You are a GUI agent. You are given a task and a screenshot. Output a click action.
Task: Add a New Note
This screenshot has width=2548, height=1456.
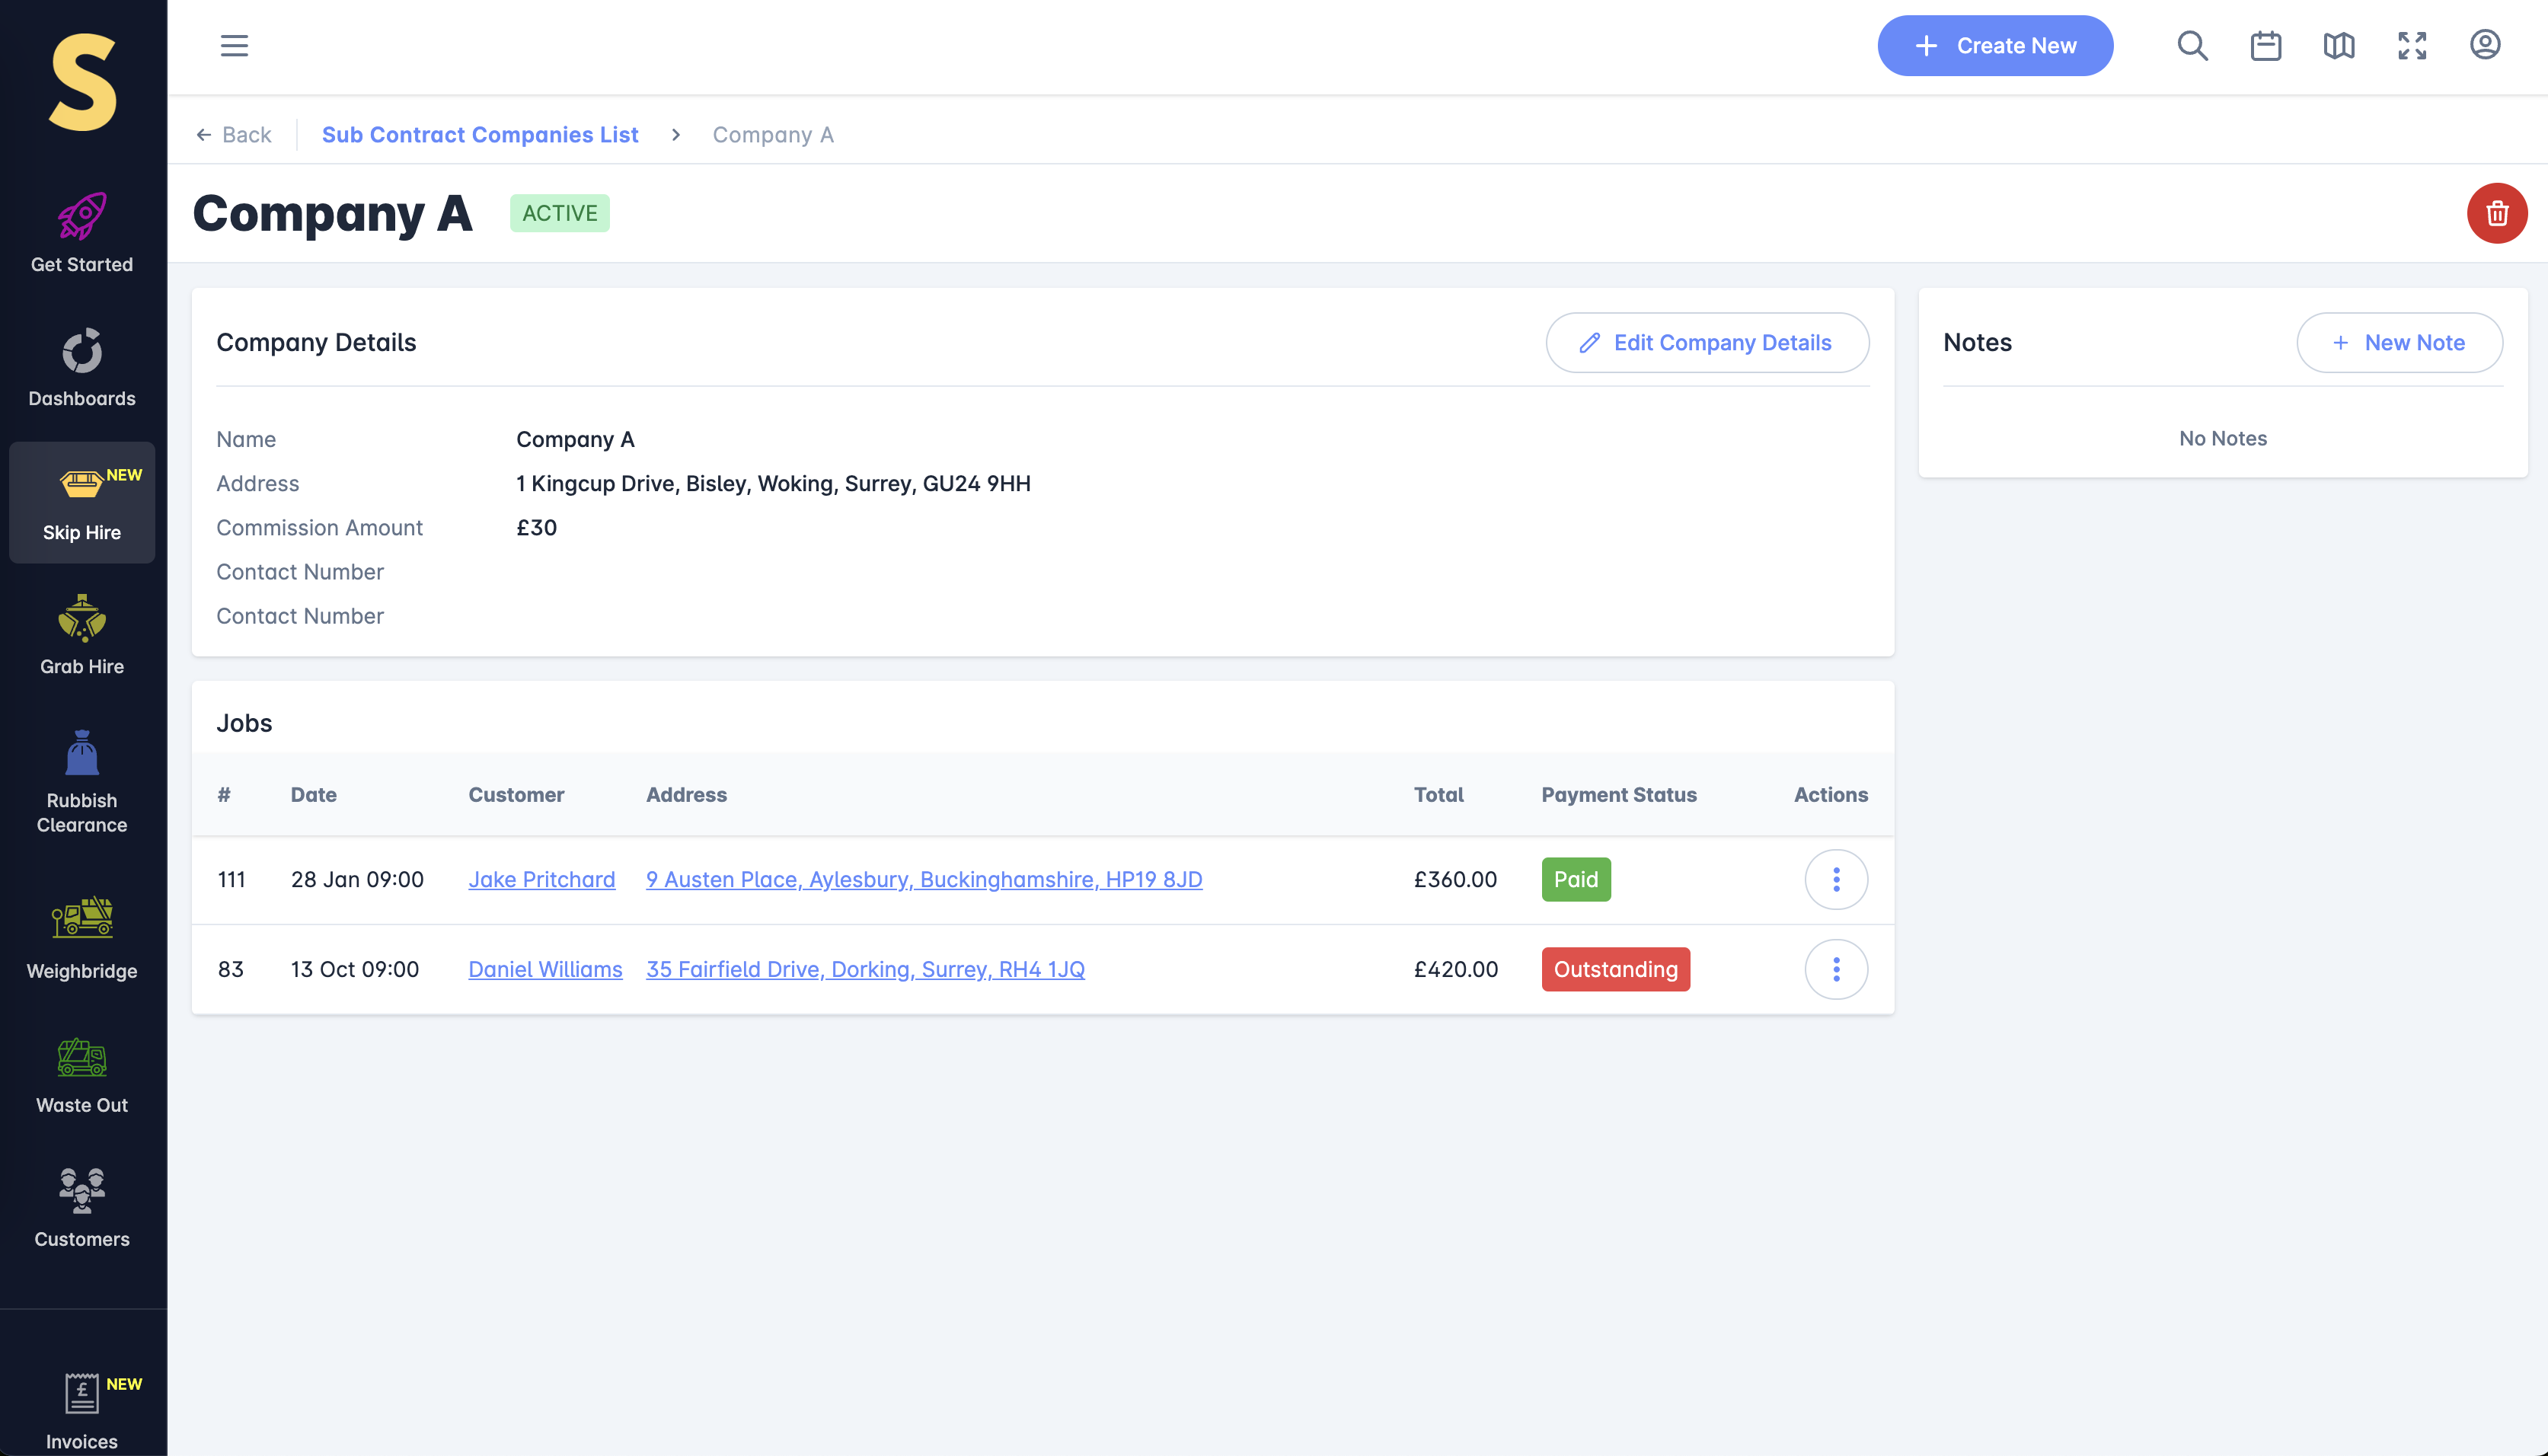click(x=2399, y=343)
